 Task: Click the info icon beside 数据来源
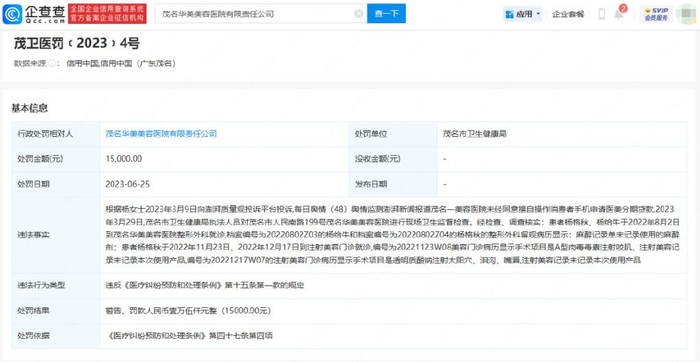52,63
